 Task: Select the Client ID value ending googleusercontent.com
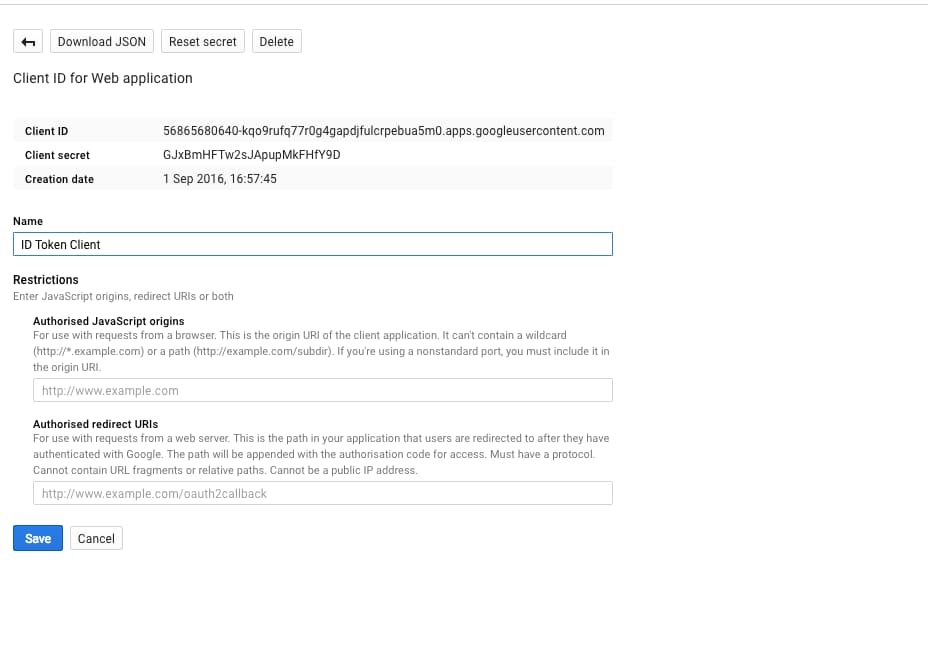384,131
